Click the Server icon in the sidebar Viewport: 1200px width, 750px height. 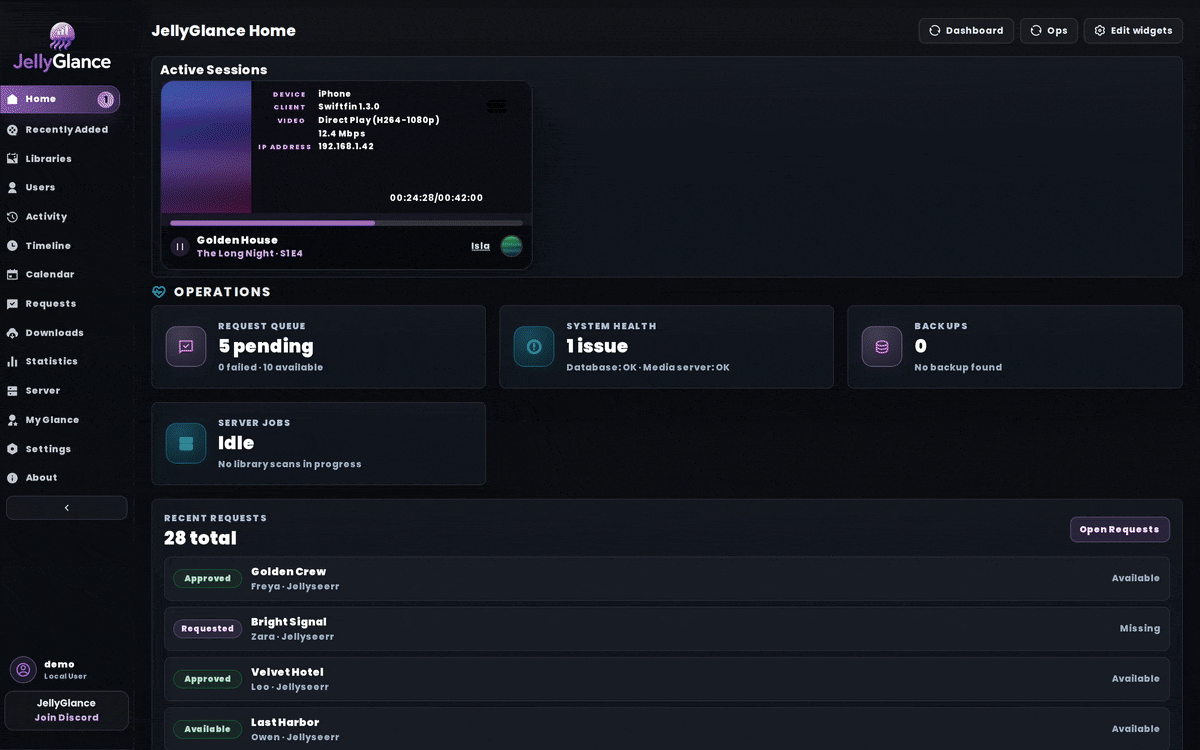(12, 391)
